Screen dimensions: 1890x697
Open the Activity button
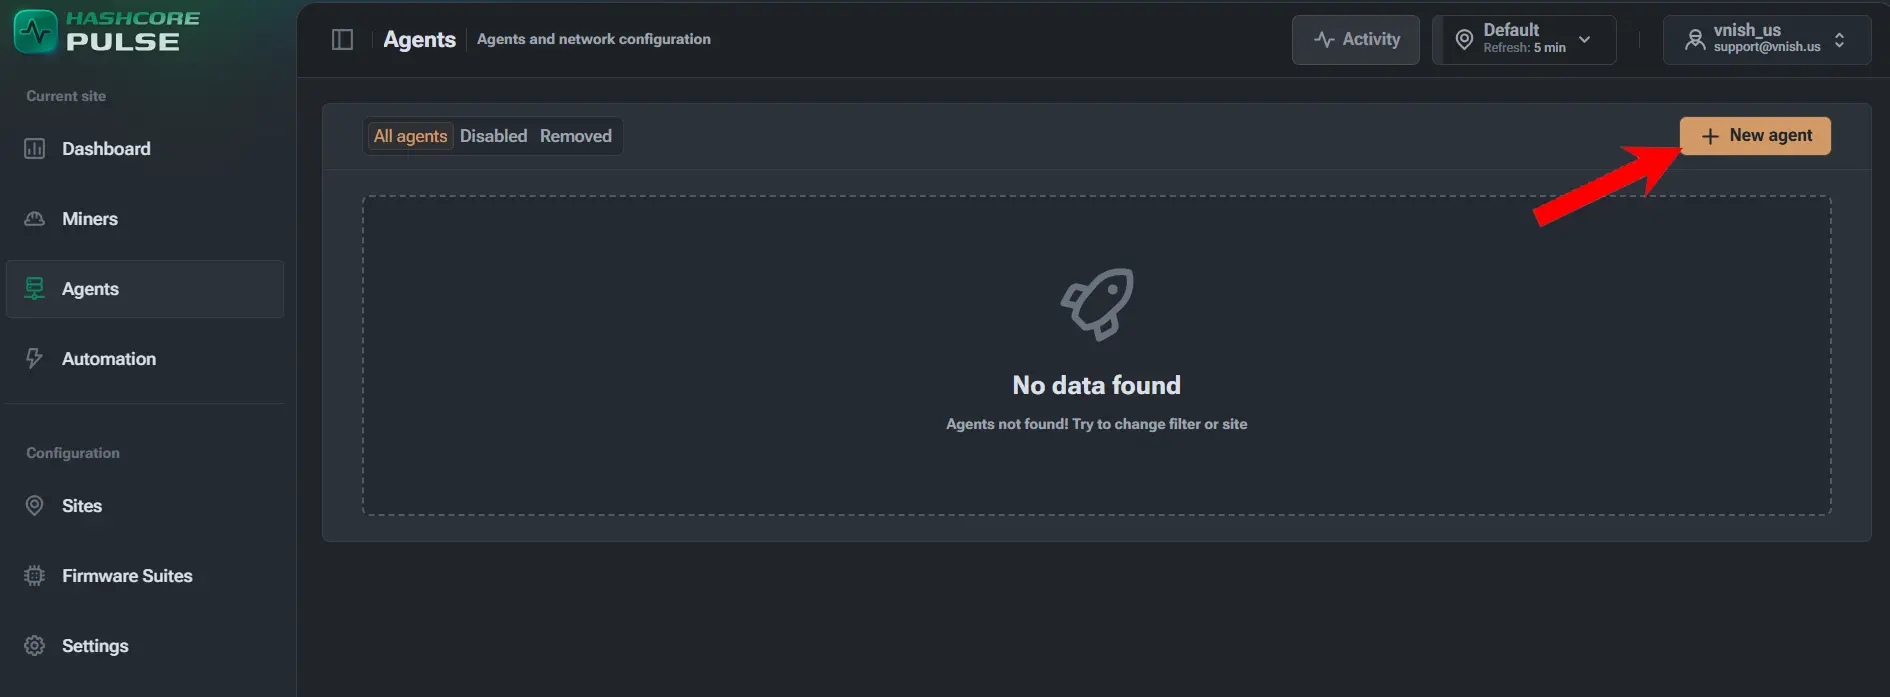(x=1356, y=40)
